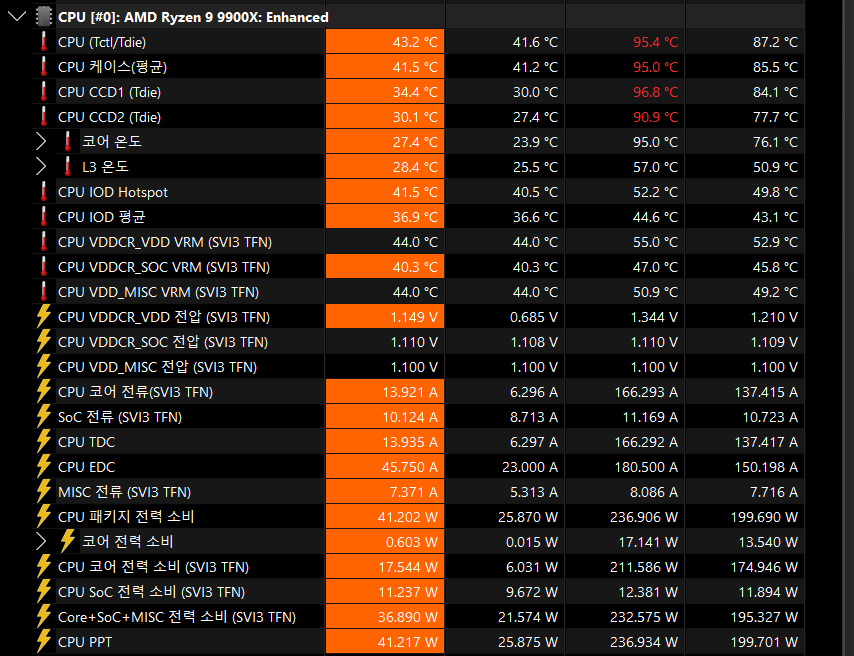
Task: Click thermometer icon beside 코어 온도
Action: click(68, 142)
